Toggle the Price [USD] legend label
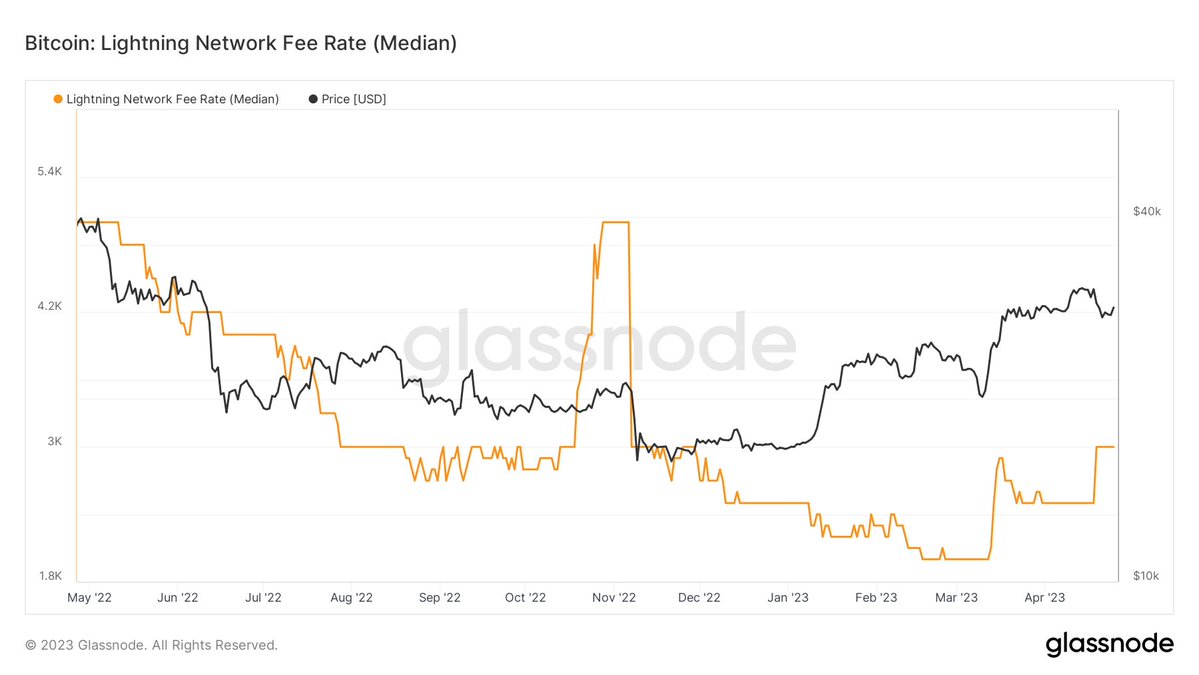The width and height of the screenshot is (1199, 675). pos(353,99)
